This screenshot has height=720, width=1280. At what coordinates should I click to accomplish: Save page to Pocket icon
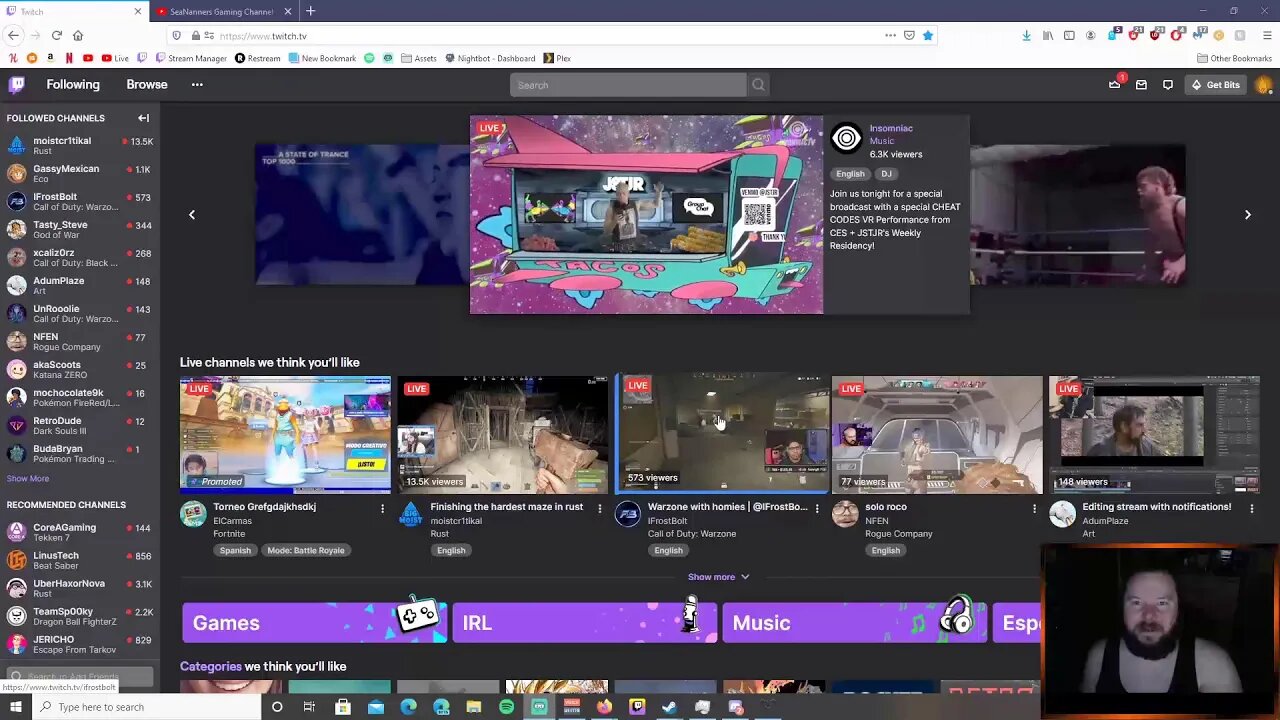pyautogui.click(x=909, y=36)
